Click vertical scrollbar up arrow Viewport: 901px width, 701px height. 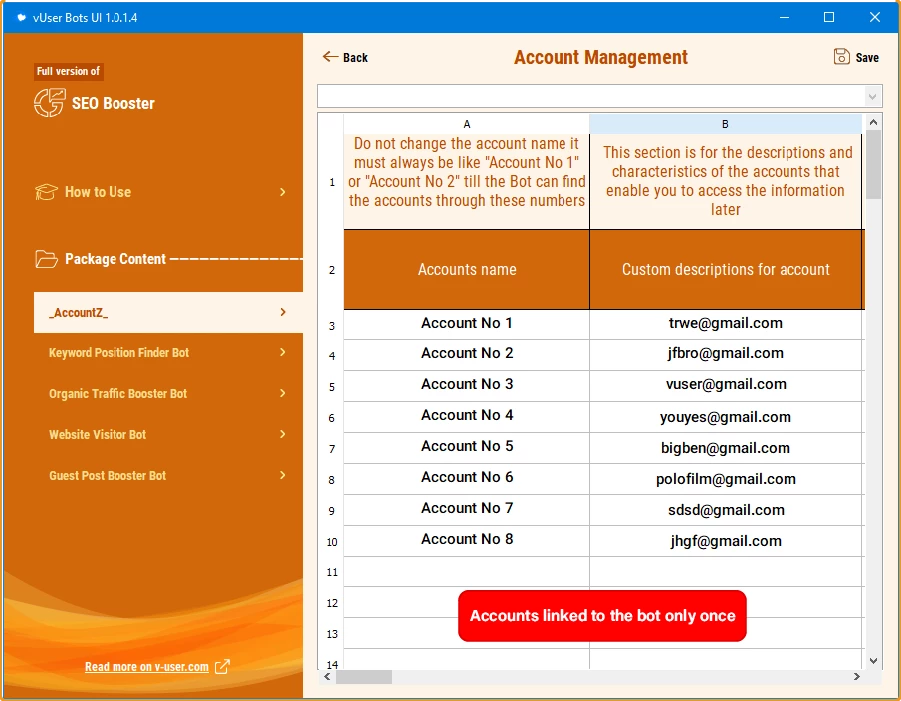(x=873, y=122)
